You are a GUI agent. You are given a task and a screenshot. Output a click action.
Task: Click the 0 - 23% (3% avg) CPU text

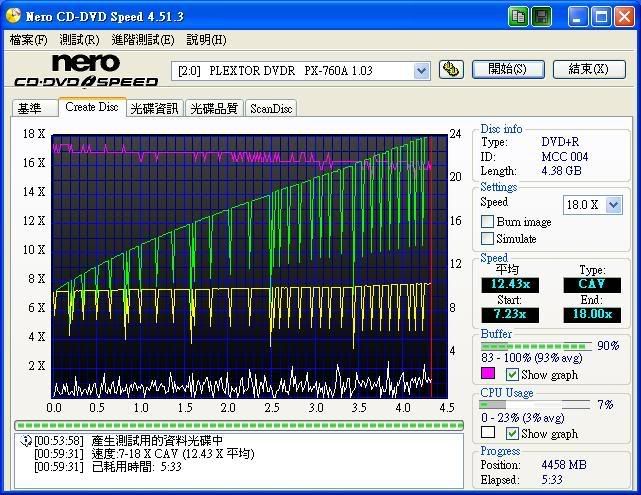click(x=523, y=418)
